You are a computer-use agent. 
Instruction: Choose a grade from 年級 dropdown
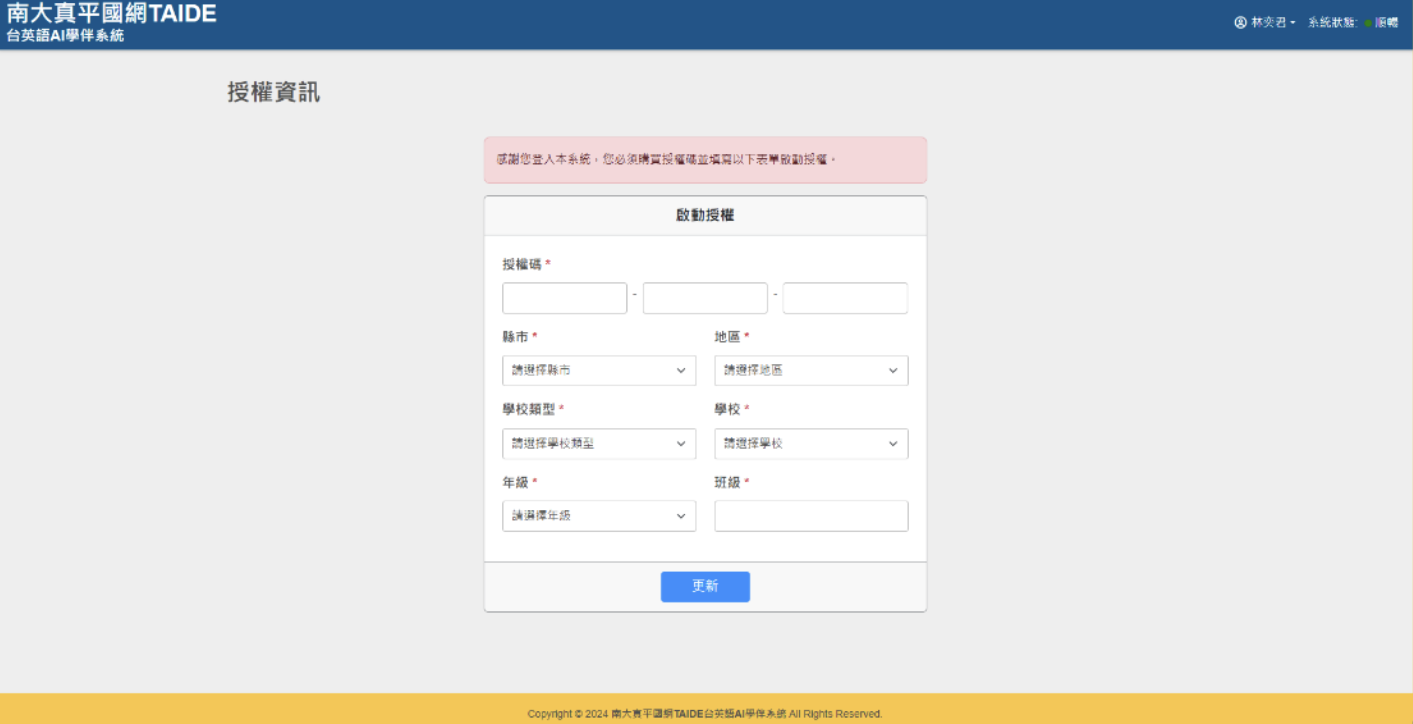click(599, 516)
